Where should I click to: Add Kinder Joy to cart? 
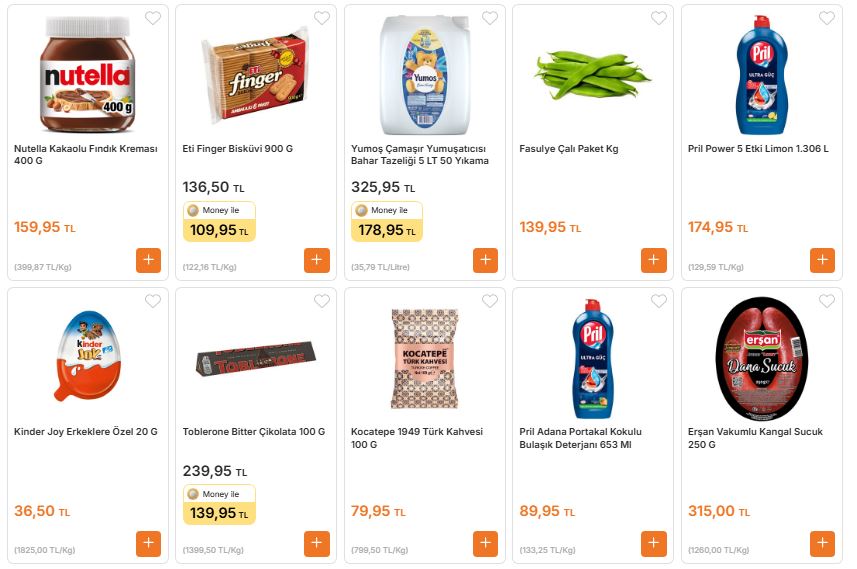tap(148, 543)
